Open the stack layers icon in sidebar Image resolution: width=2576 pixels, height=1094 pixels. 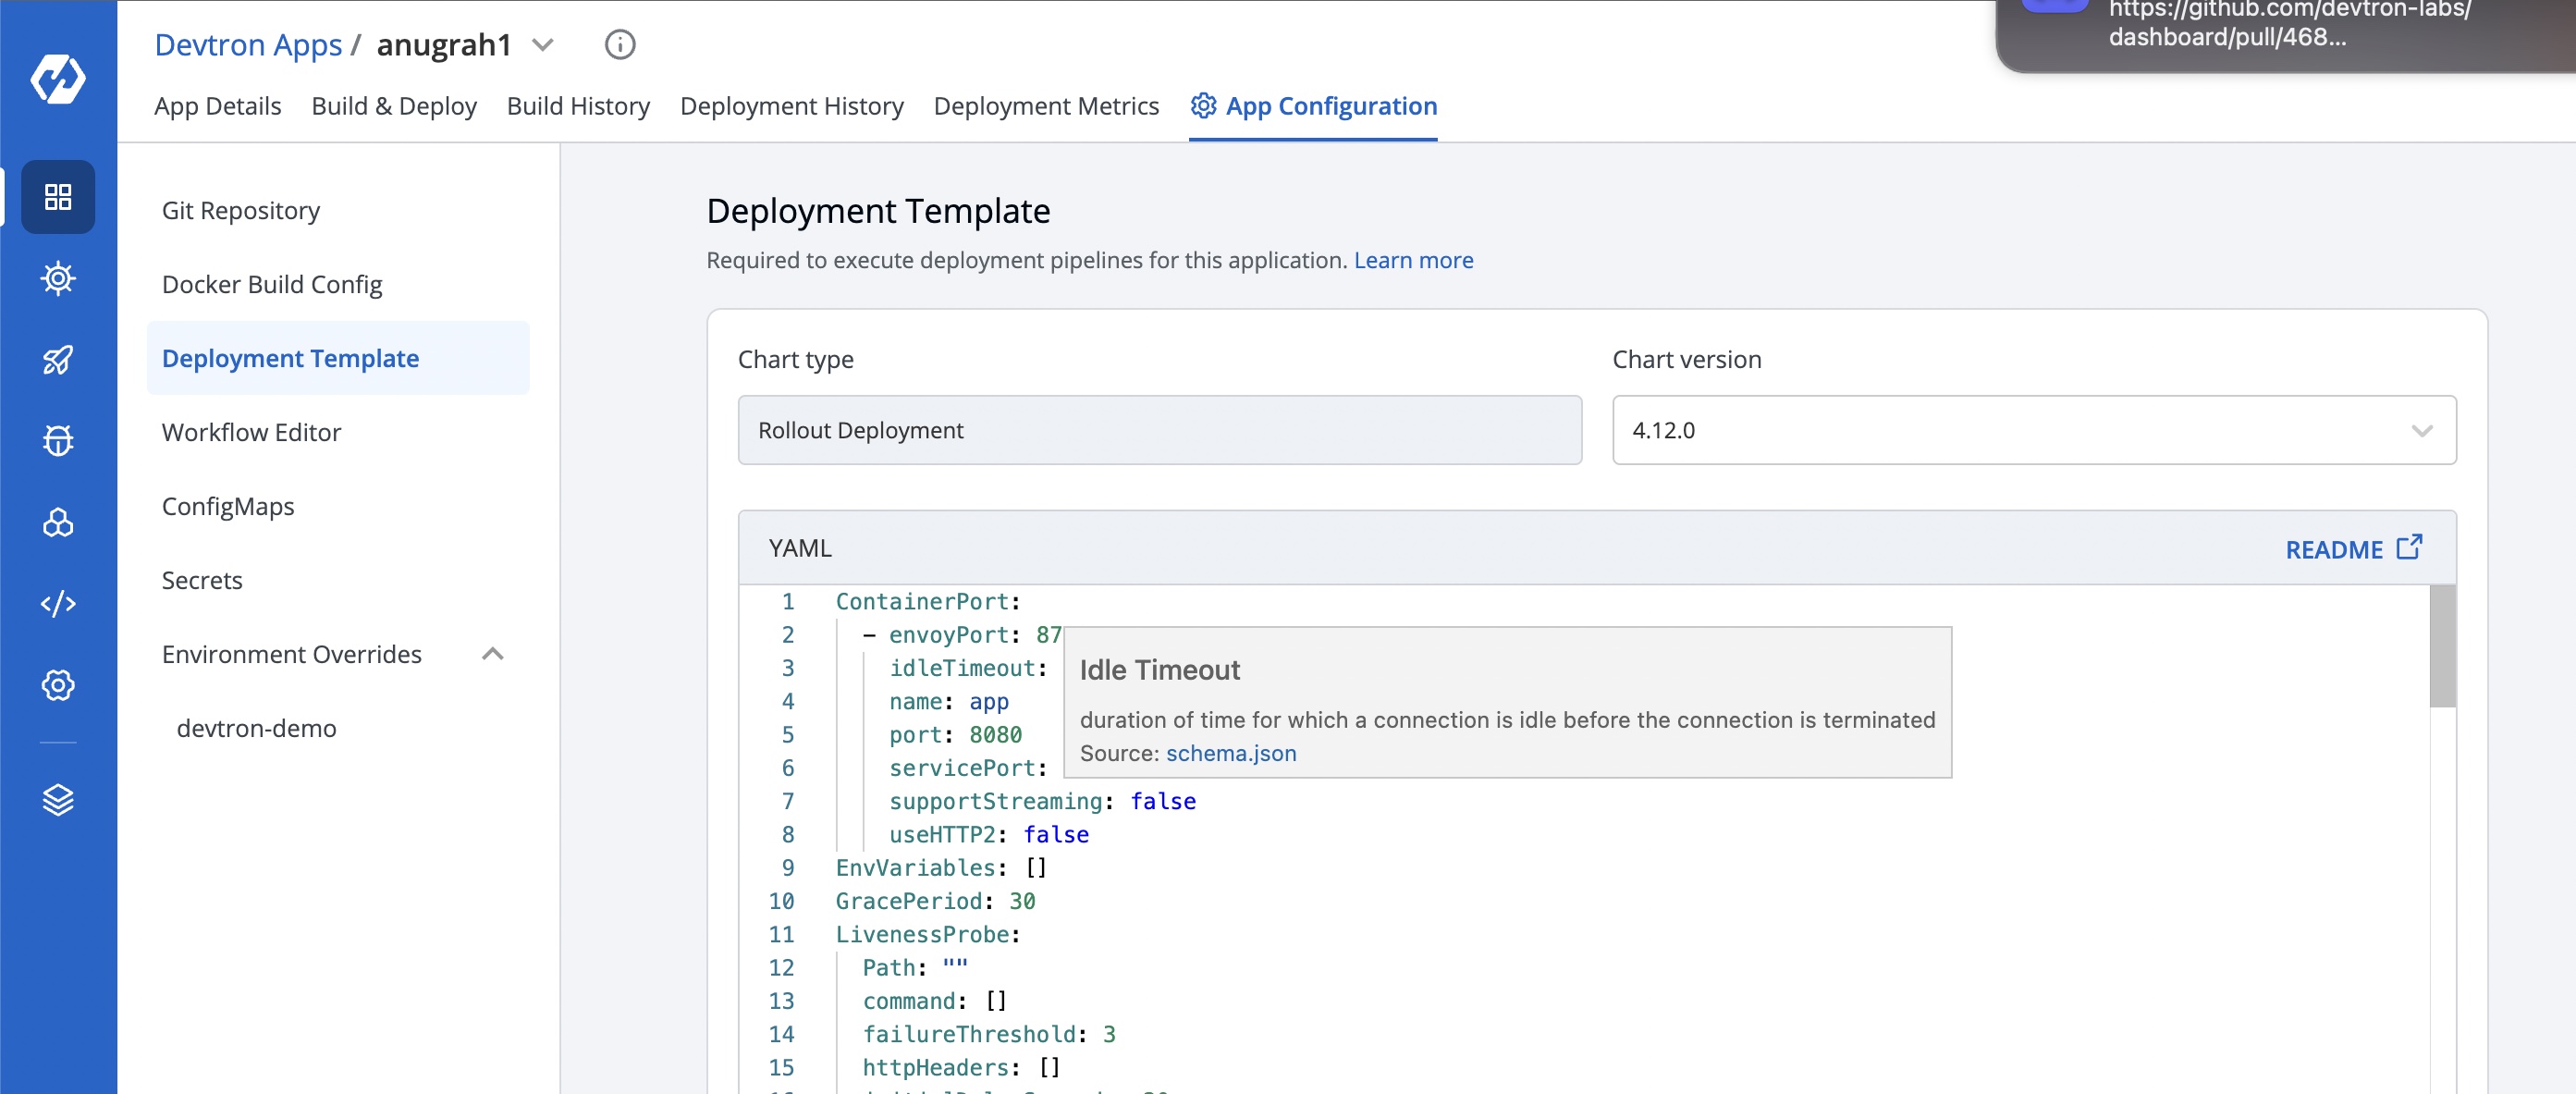coord(58,800)
